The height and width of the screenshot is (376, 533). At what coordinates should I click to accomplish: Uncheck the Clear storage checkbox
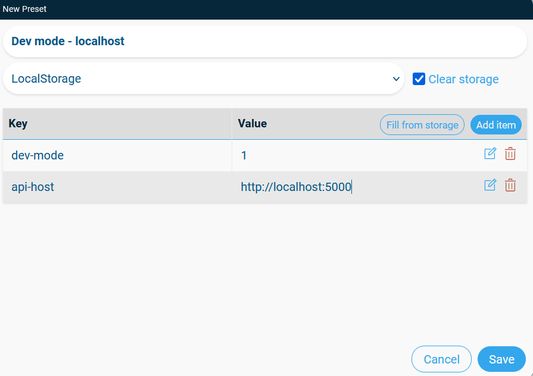418,79
